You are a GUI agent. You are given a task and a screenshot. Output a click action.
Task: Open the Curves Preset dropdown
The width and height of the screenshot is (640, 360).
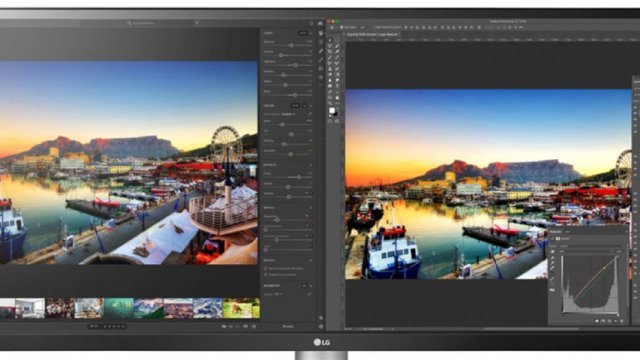tap(591, 246)
